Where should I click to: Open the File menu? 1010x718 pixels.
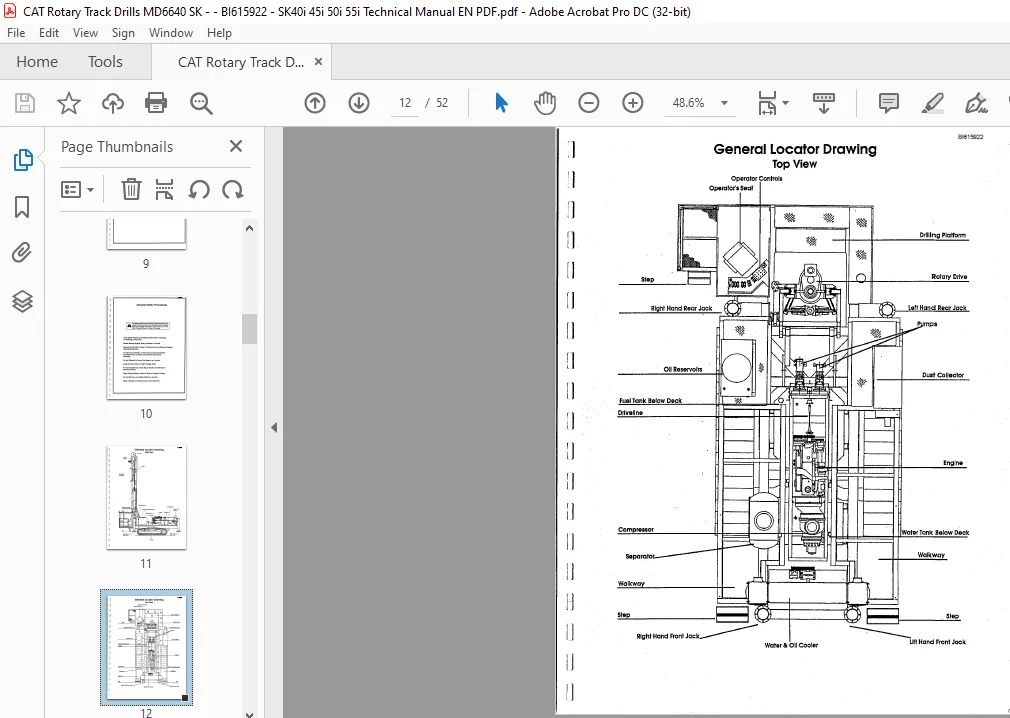click(x=16, y=33)
